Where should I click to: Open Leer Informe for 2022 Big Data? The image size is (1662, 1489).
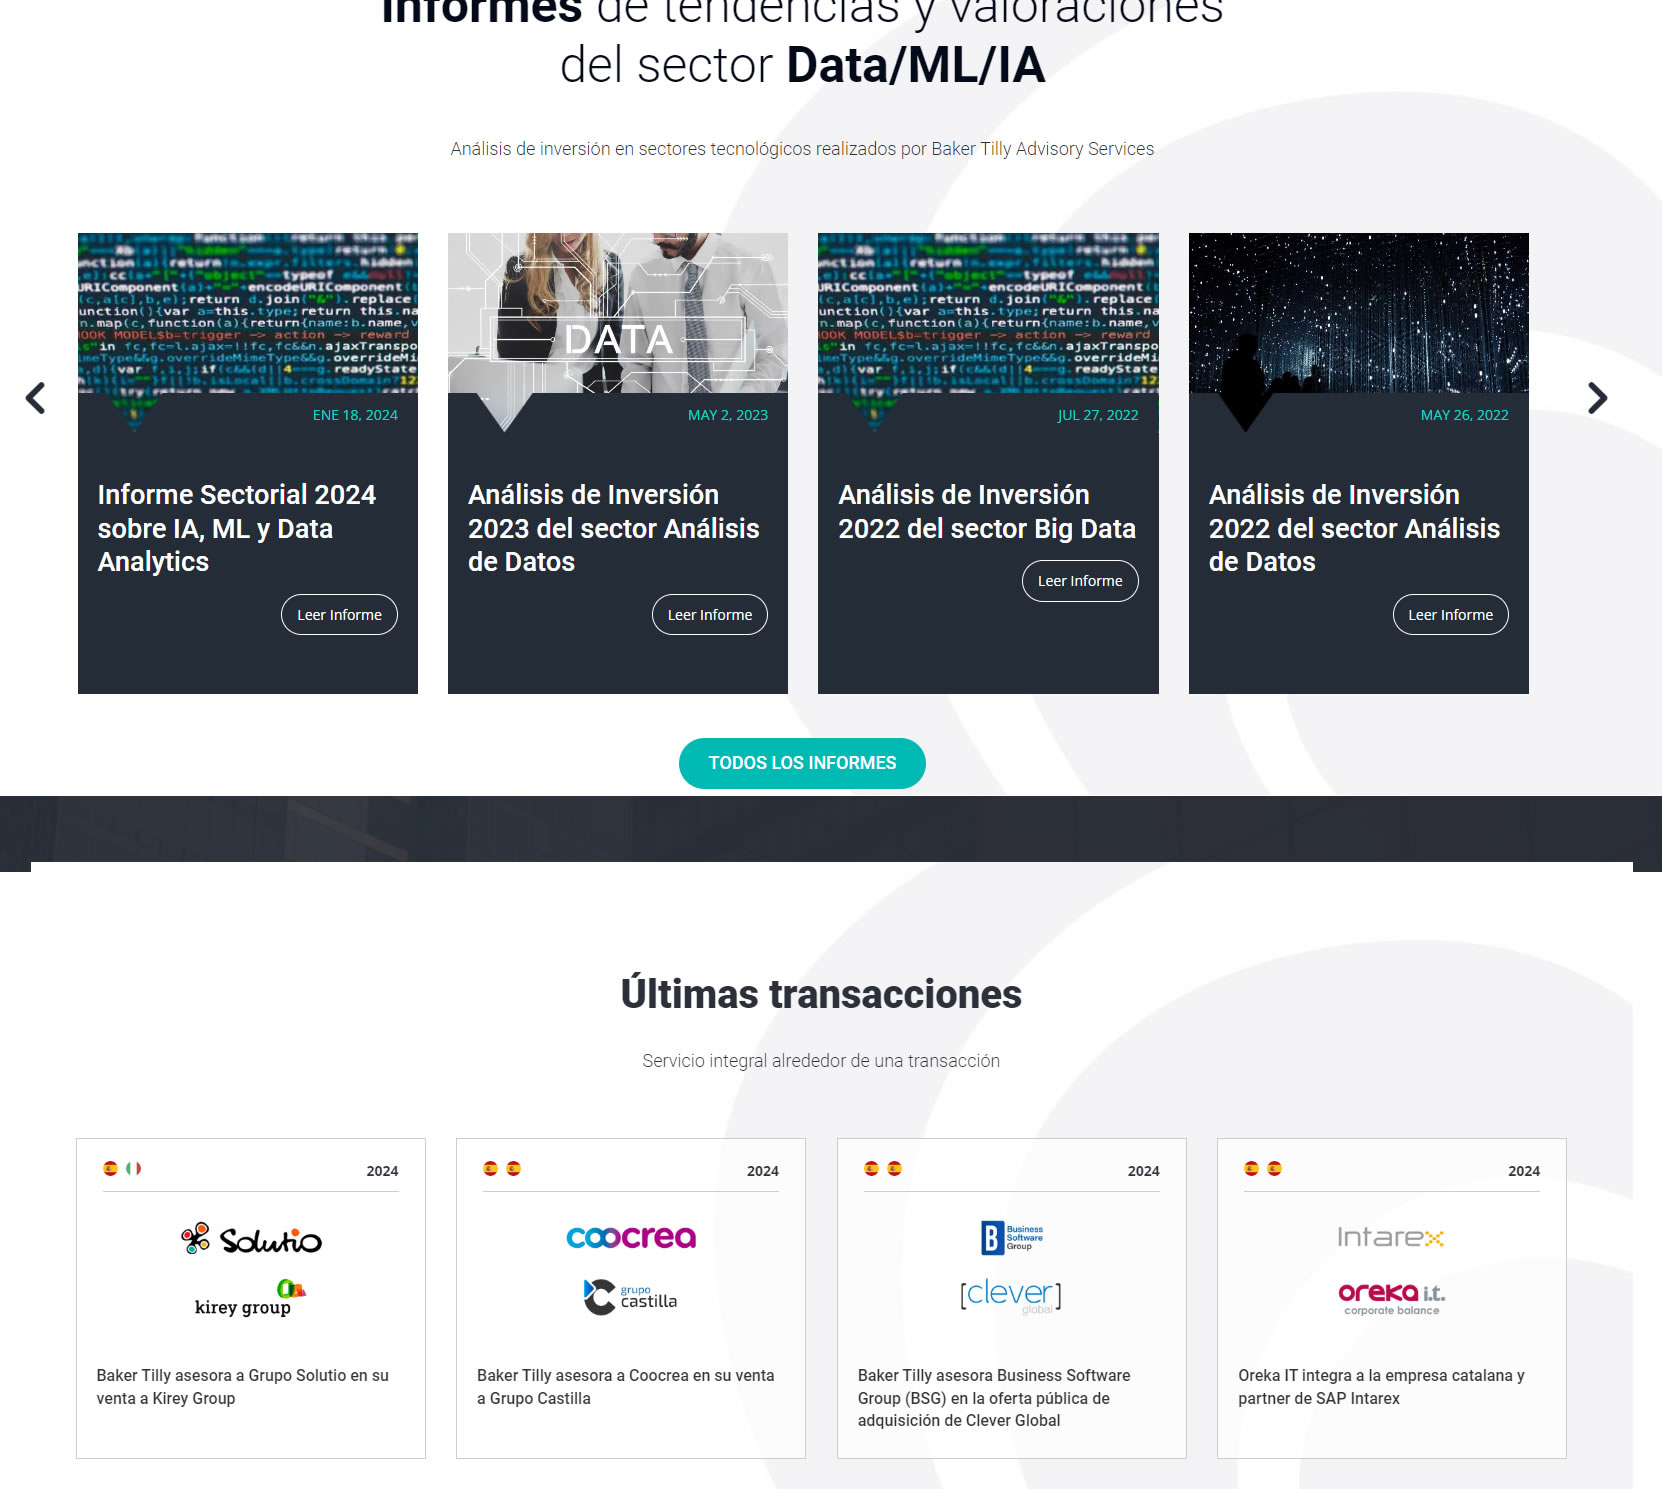[x=1080, y=581]
